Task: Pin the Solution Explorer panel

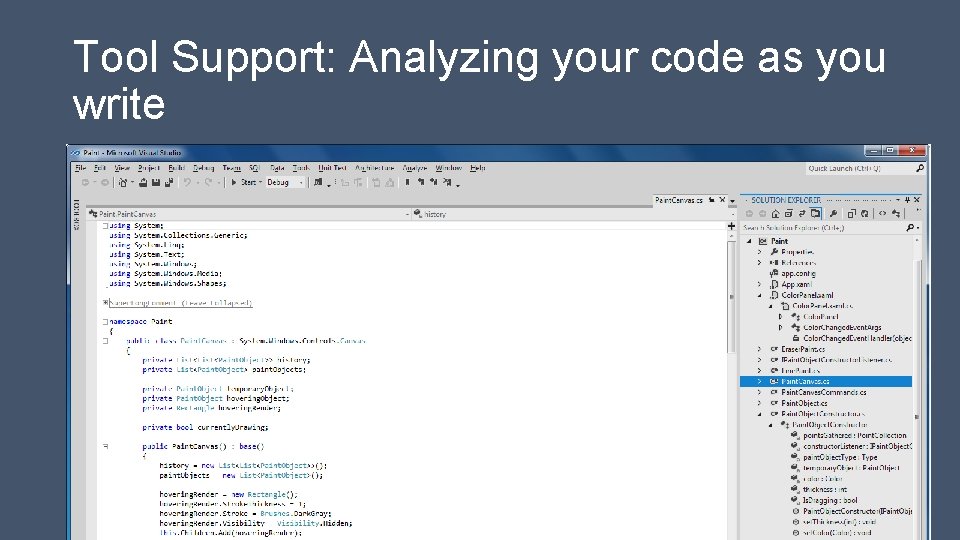Action: tap(907, 200)
